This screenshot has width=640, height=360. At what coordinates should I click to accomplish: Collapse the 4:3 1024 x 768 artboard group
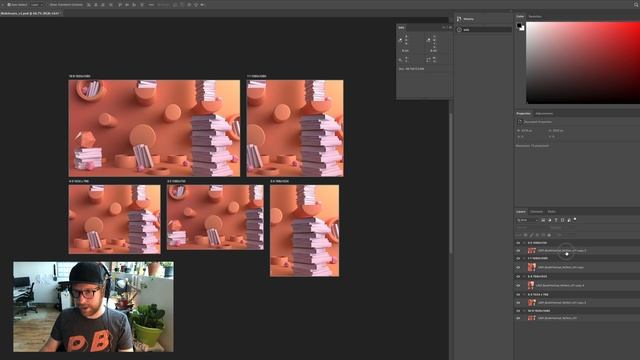[524, 294]
